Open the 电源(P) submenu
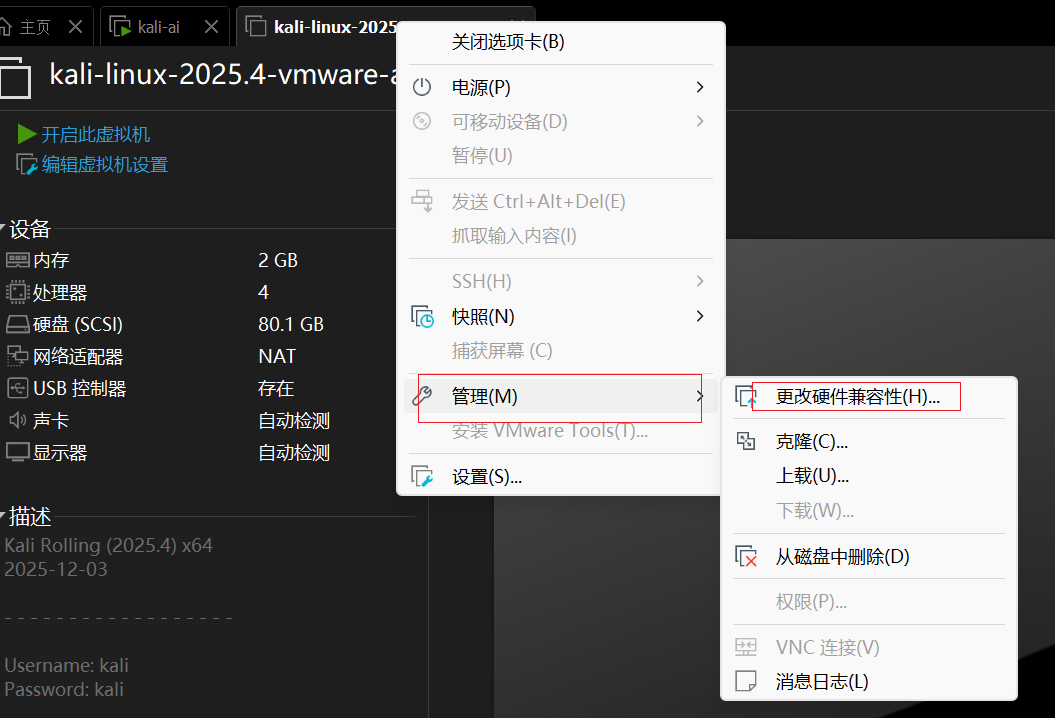This screenshot has height=718, width=1055. pos(560,87)
